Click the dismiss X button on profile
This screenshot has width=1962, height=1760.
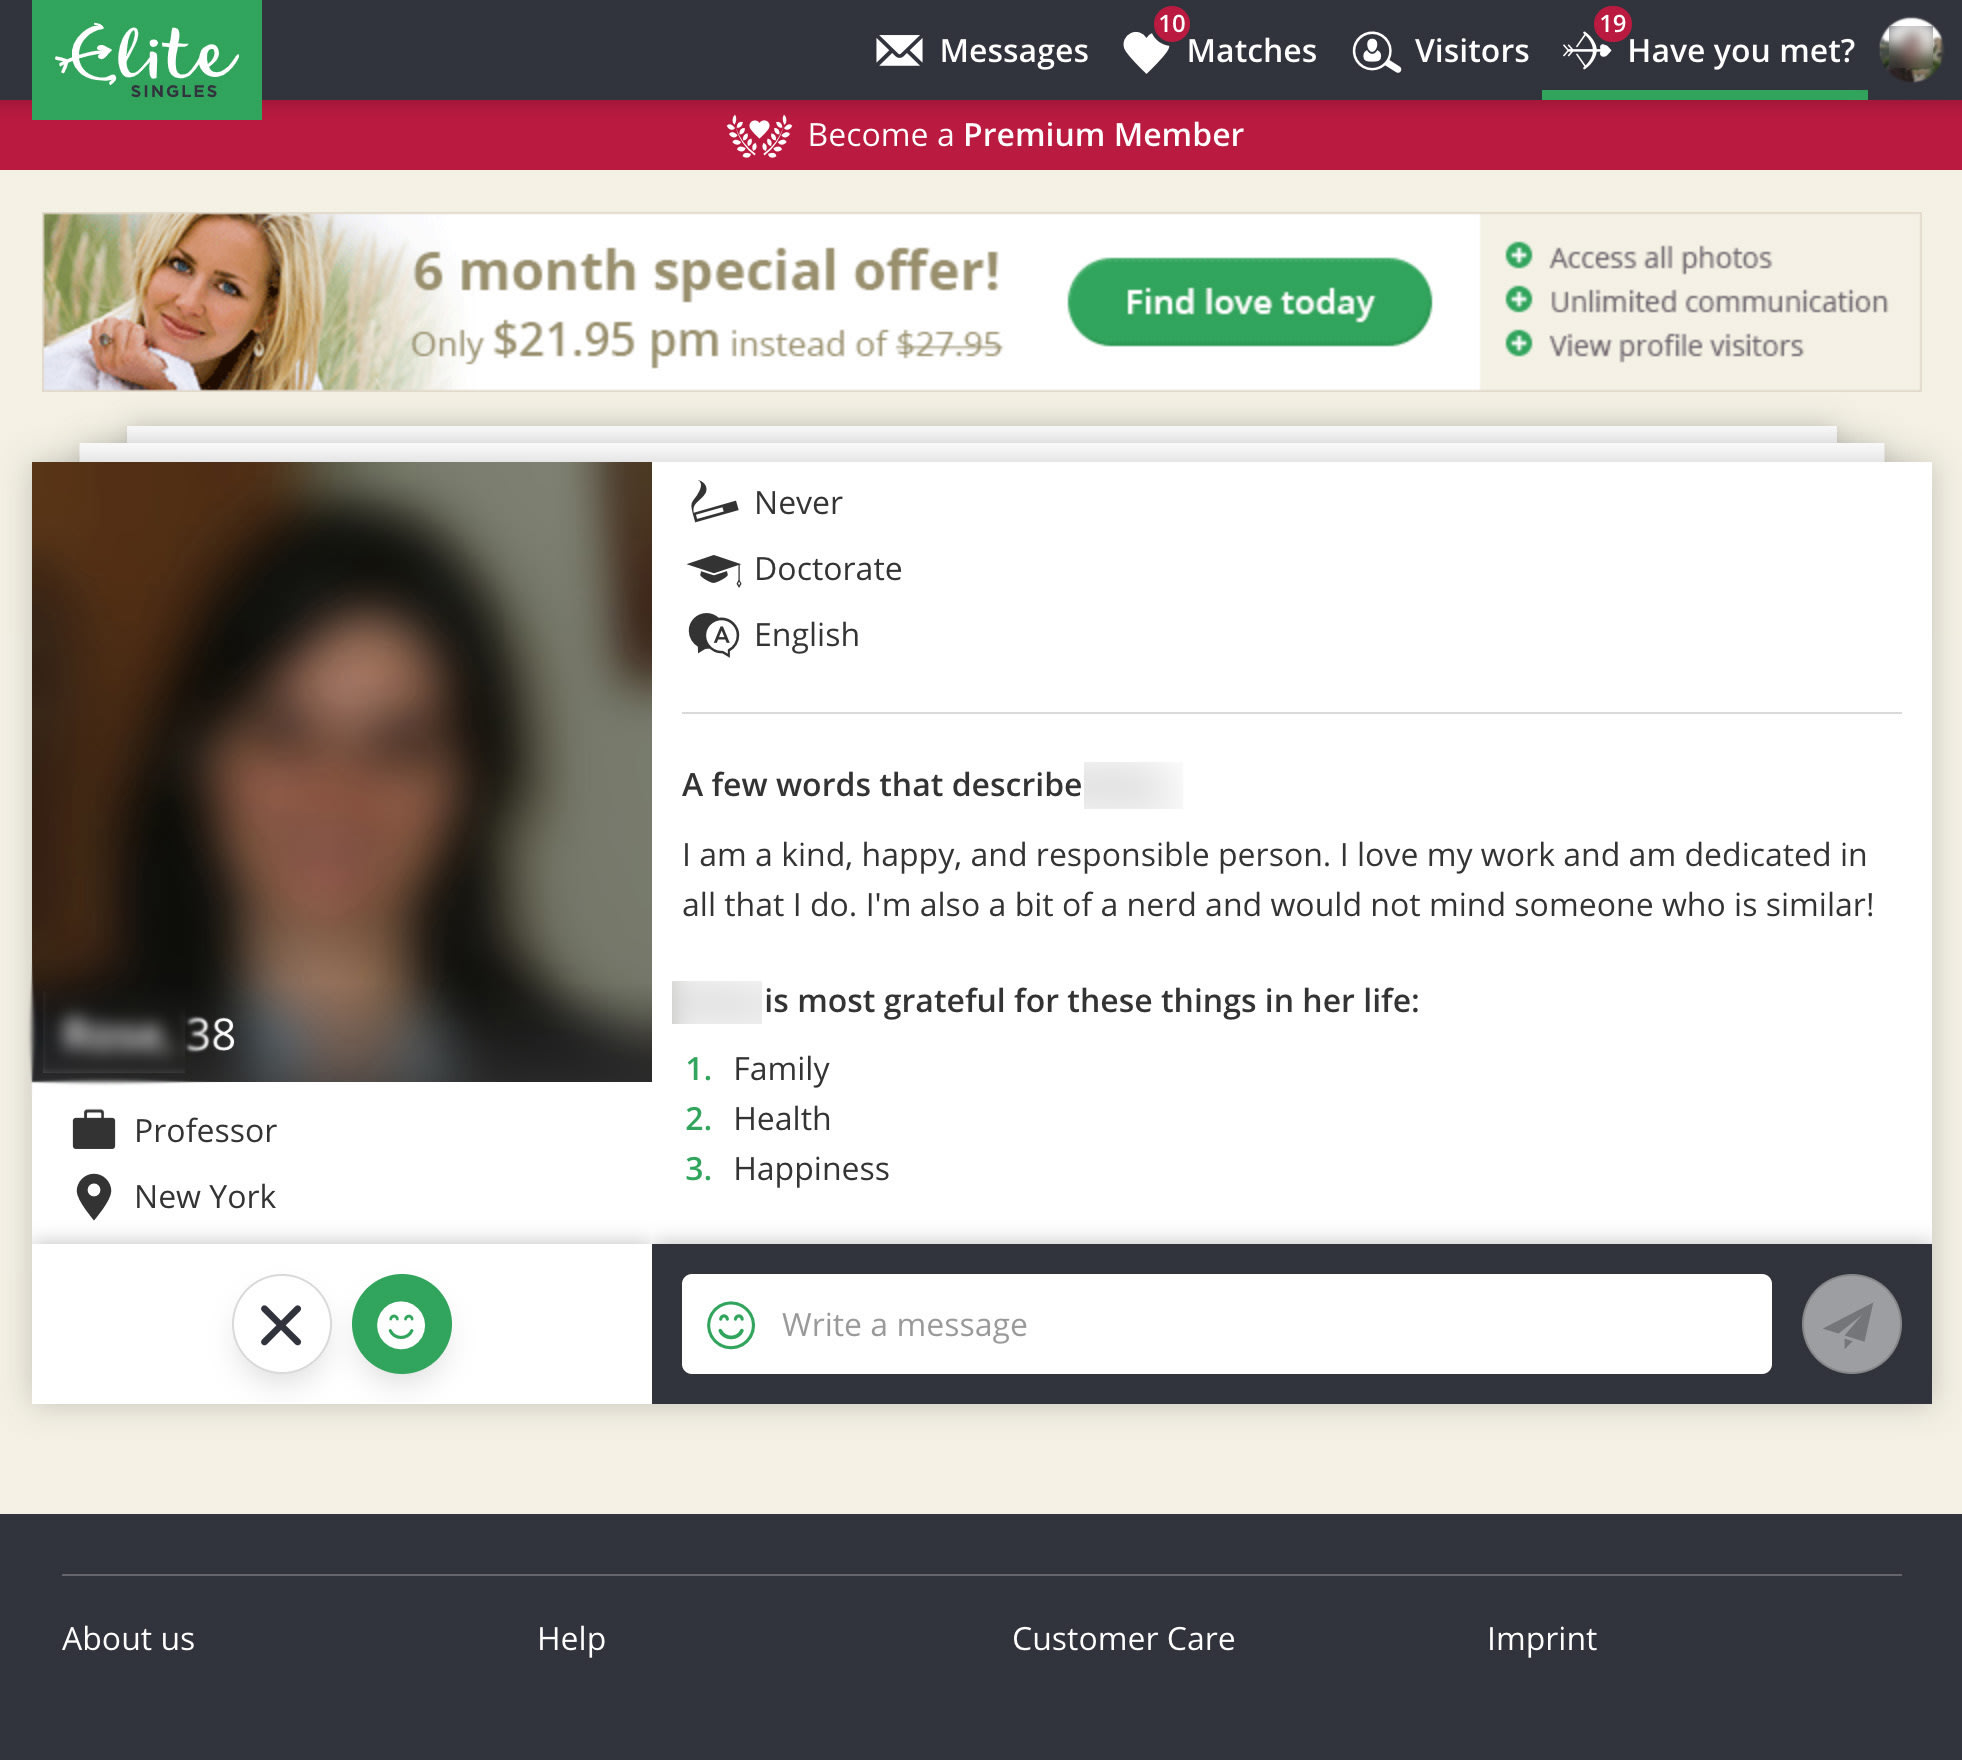[x=279, y=1322]
